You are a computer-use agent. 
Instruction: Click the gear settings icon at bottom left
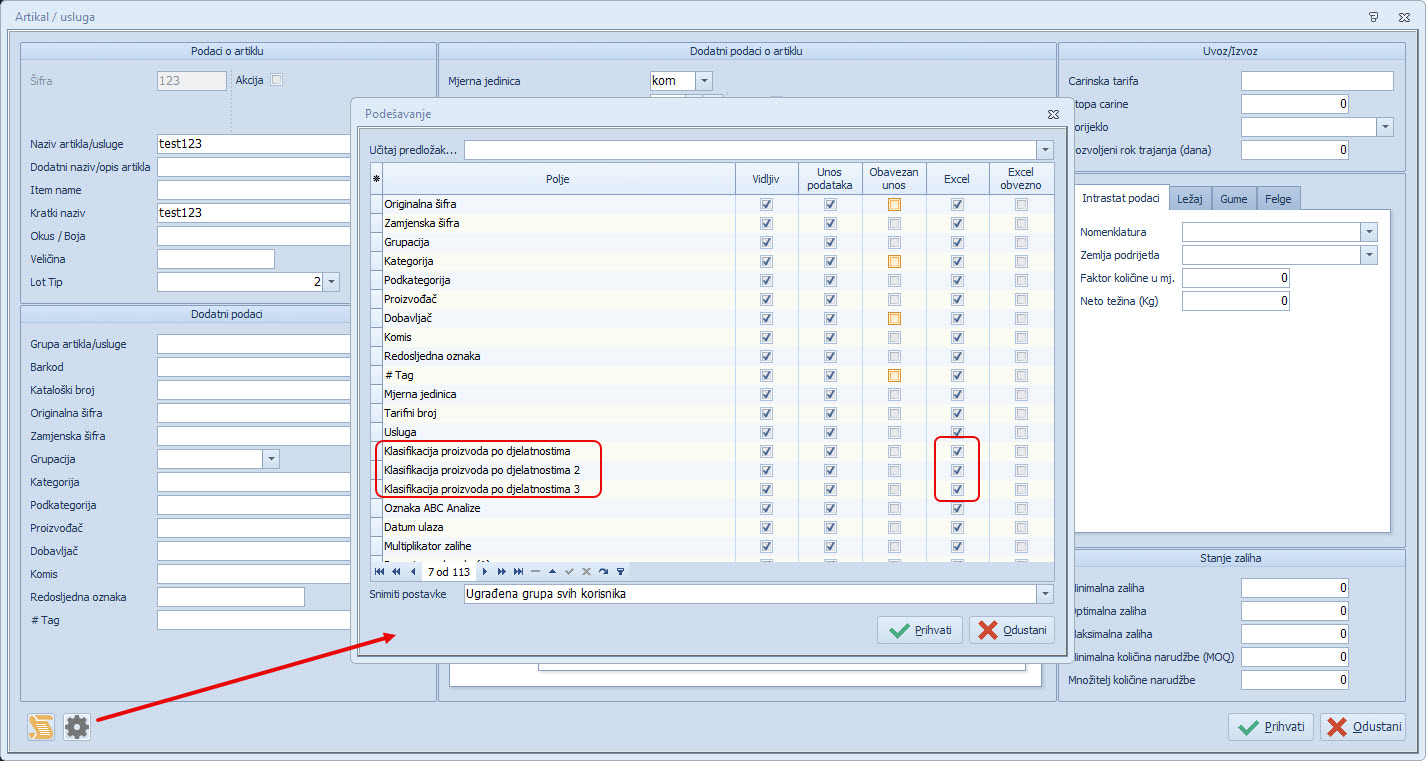[x=77, y=727]
